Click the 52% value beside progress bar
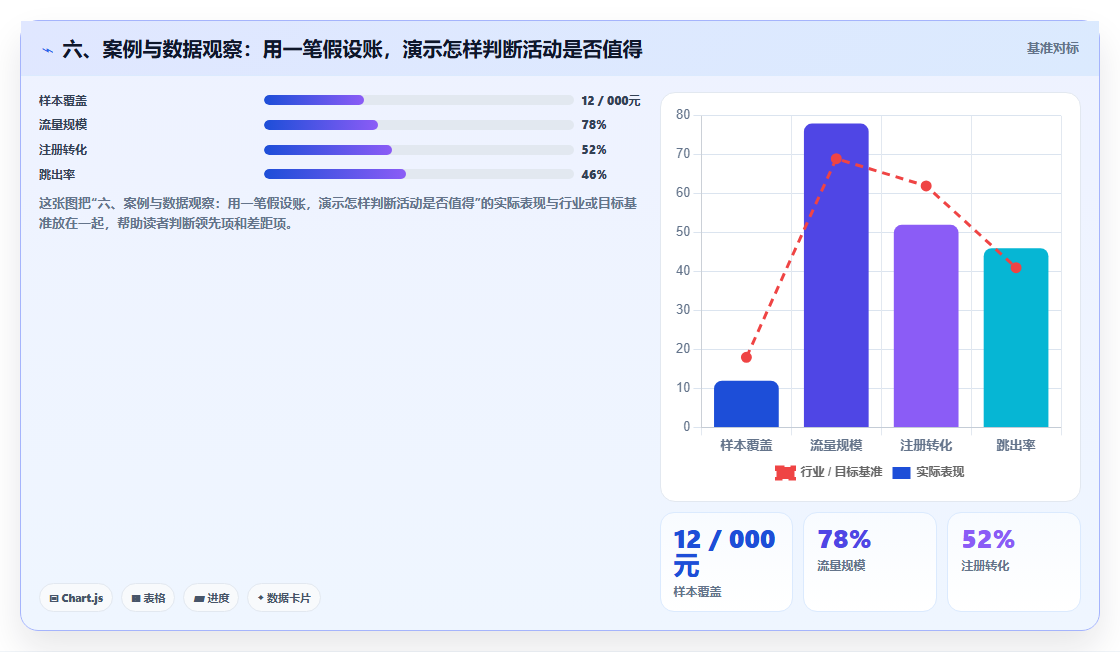The image size is (1120, 652). (594, 150)
